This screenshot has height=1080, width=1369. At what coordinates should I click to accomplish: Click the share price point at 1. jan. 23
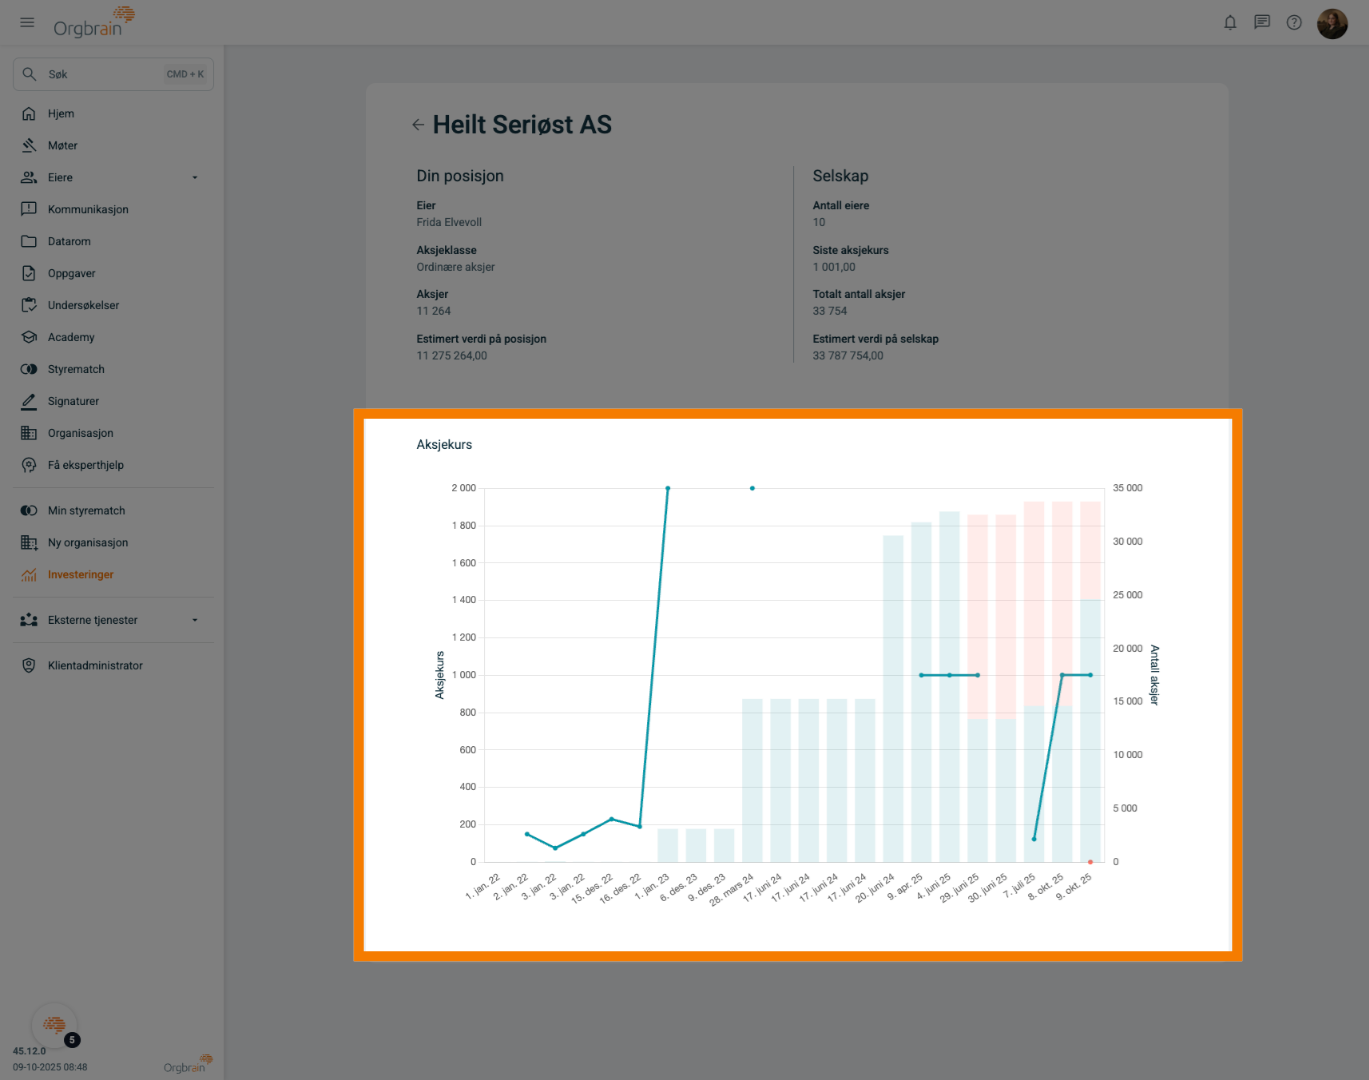[x=668, y=489]
